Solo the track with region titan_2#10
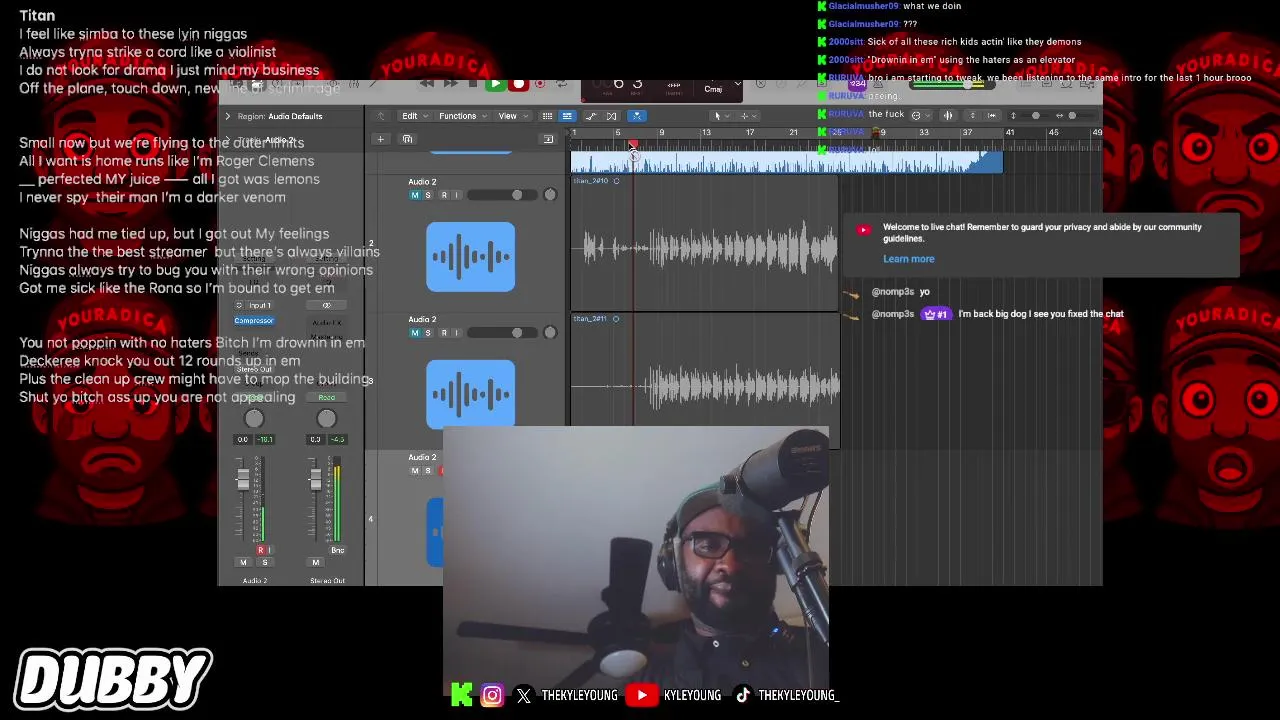Image resolution: width=1280 pixels, height=720 pixels. (x=428, y=195)
